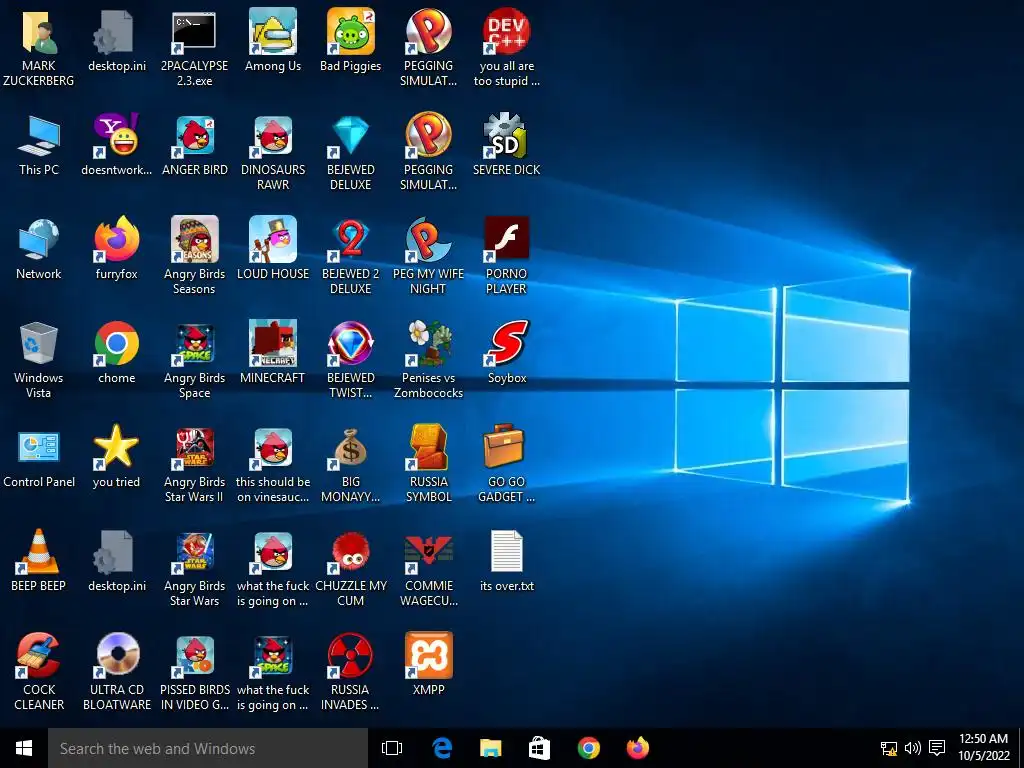
Task: Select the Angry Birds Star Wars shortcut
Action: (194, 551)
